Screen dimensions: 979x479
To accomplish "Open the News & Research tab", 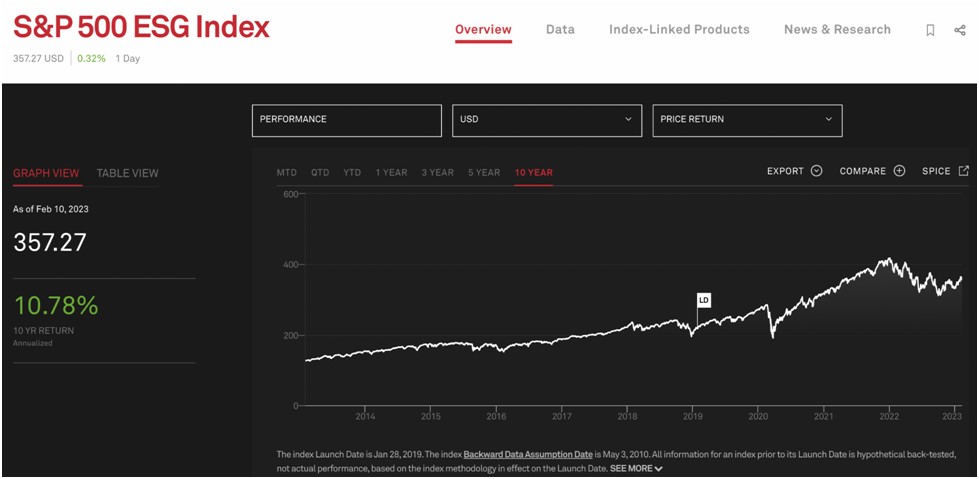I will coord(837,29).
